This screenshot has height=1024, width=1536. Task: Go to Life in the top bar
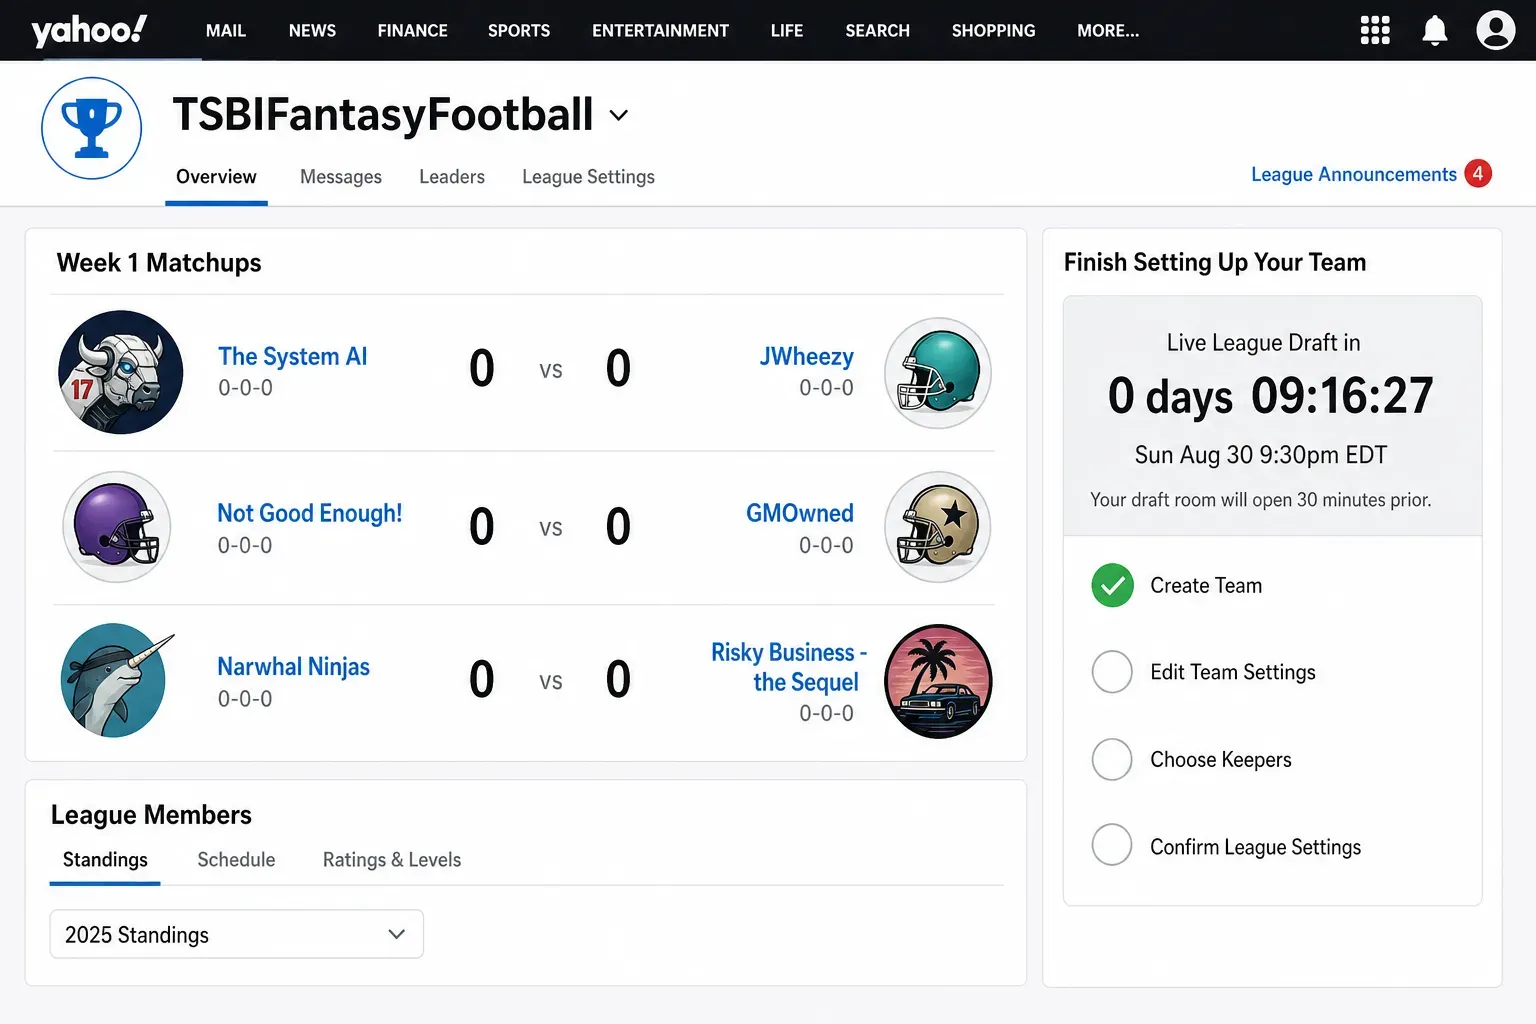[787, 30]
